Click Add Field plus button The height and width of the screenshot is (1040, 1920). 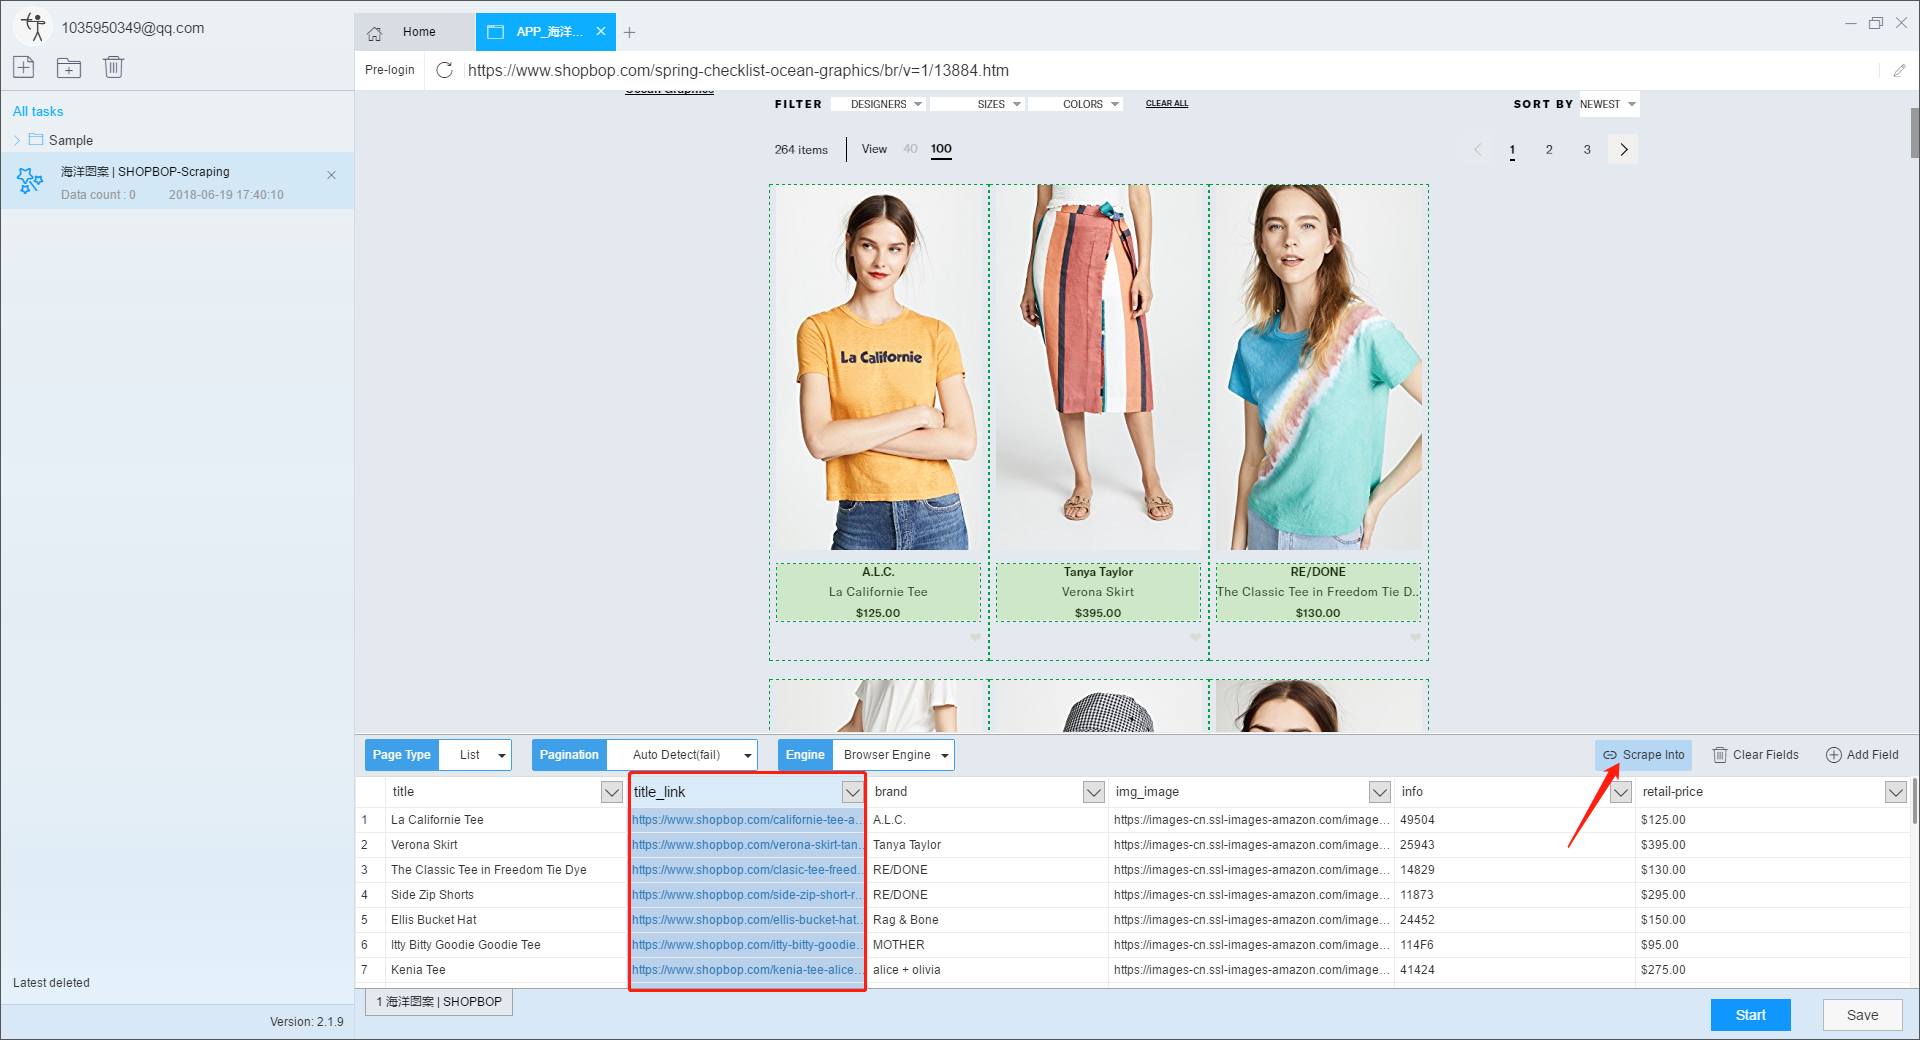point(1862,755)
